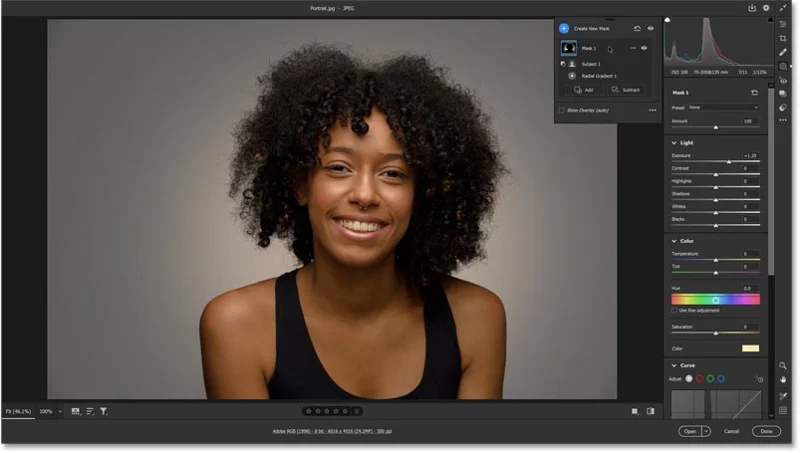Open overlay options ellipsis menu
The height and width of the screenshot is (453, 800).
(653, 110)
